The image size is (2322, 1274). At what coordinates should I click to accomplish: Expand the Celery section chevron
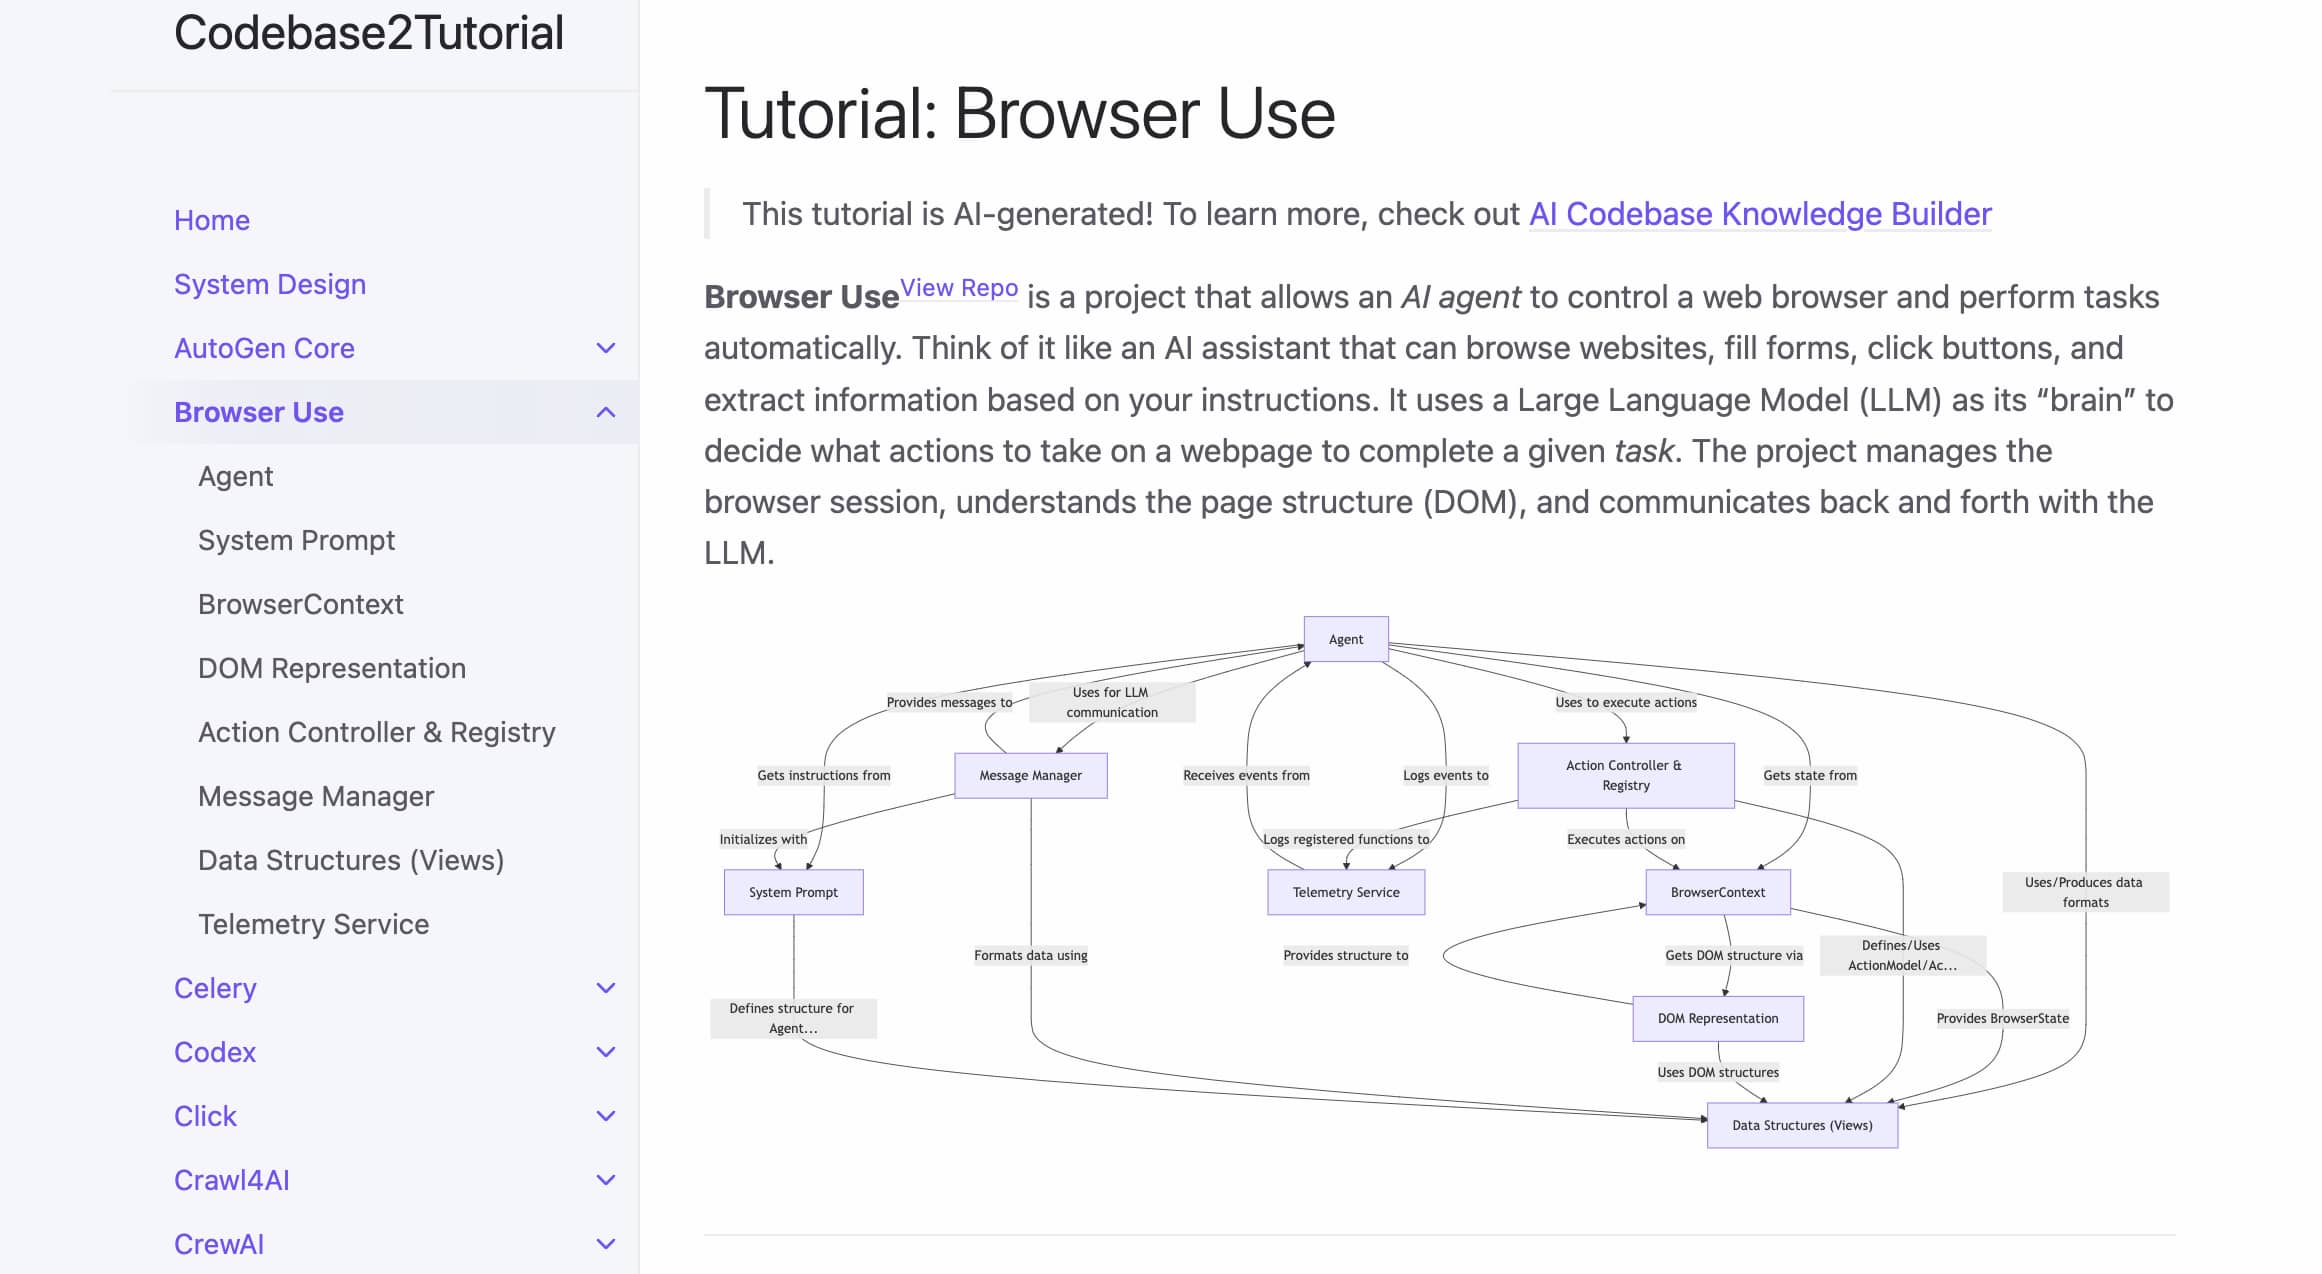click(605, 988)
